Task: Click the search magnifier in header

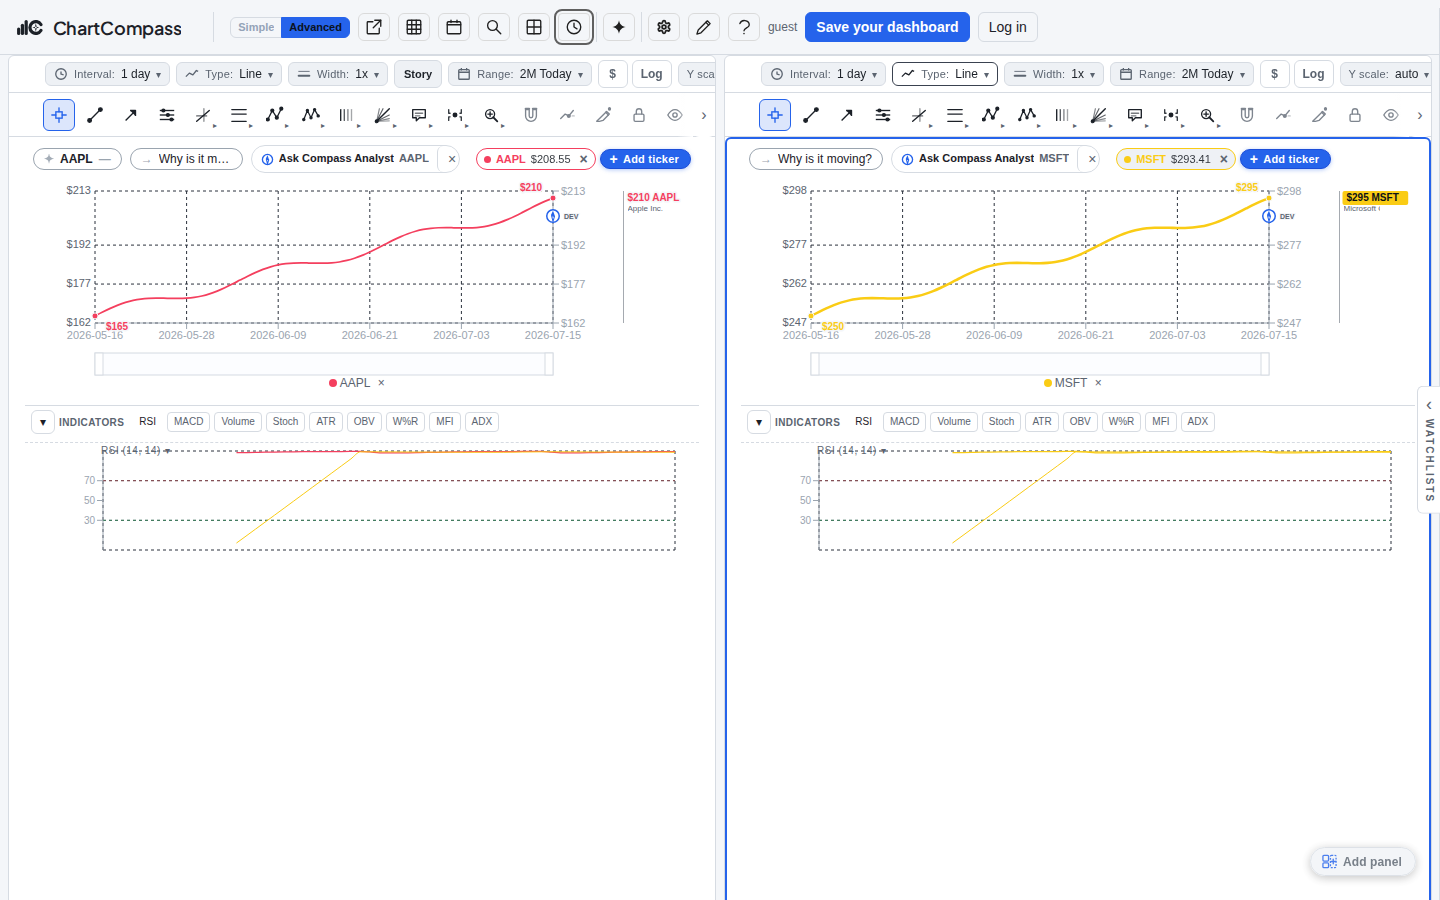Action: coord(494,27)
